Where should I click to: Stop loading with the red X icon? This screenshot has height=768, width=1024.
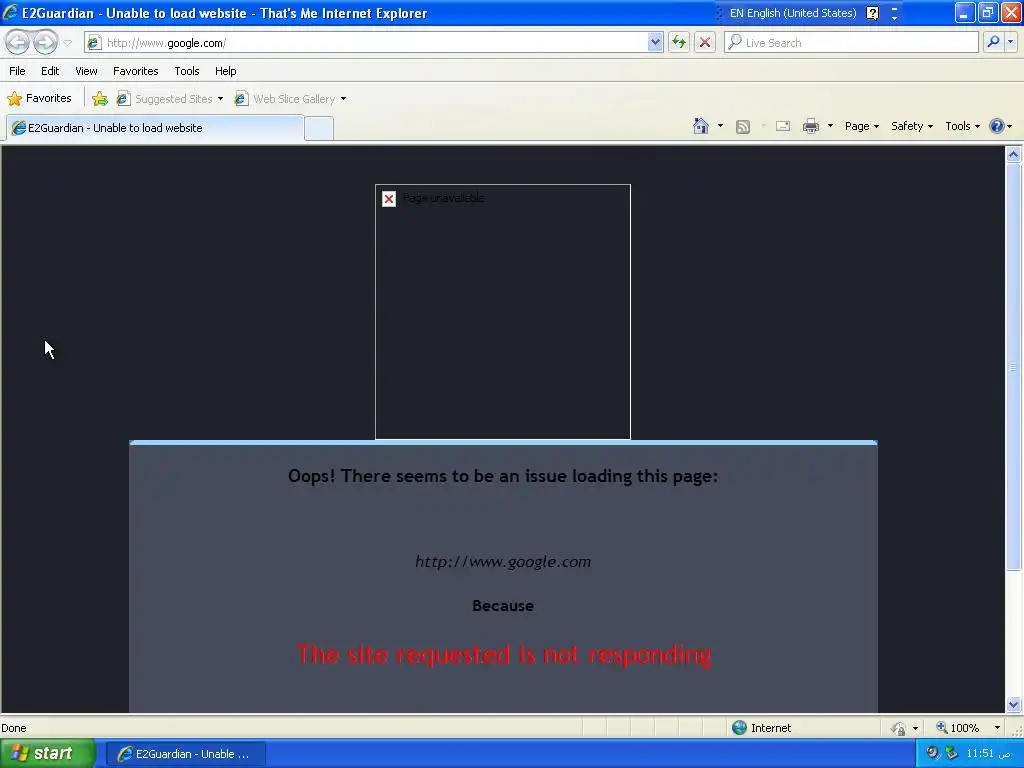(x=705, y=43)
